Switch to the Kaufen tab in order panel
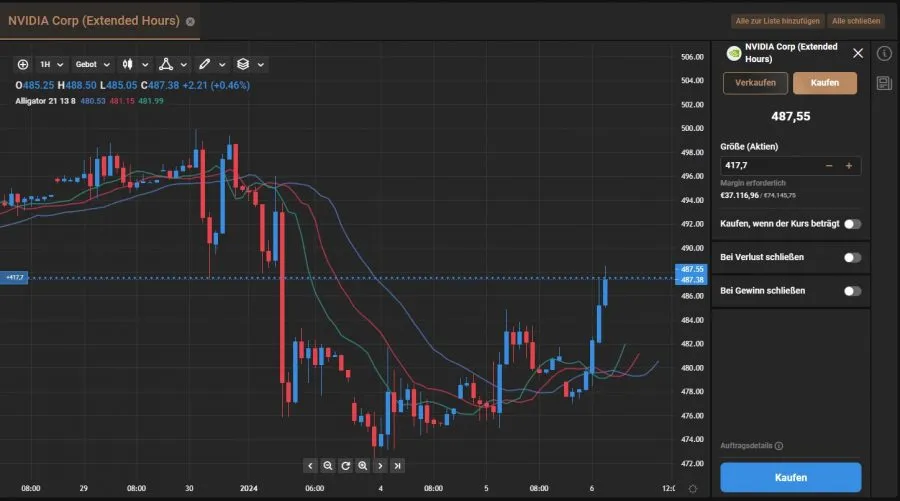900x501 pixels. click(825, 83)
